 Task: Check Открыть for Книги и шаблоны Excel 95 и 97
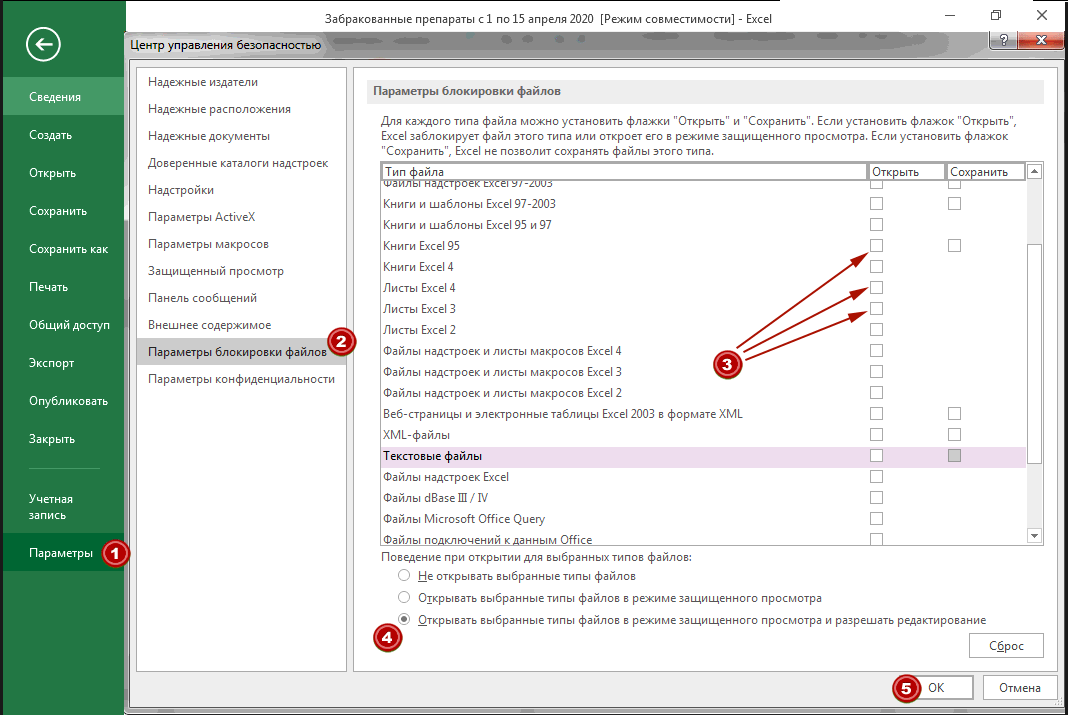[x=877, y=225]
